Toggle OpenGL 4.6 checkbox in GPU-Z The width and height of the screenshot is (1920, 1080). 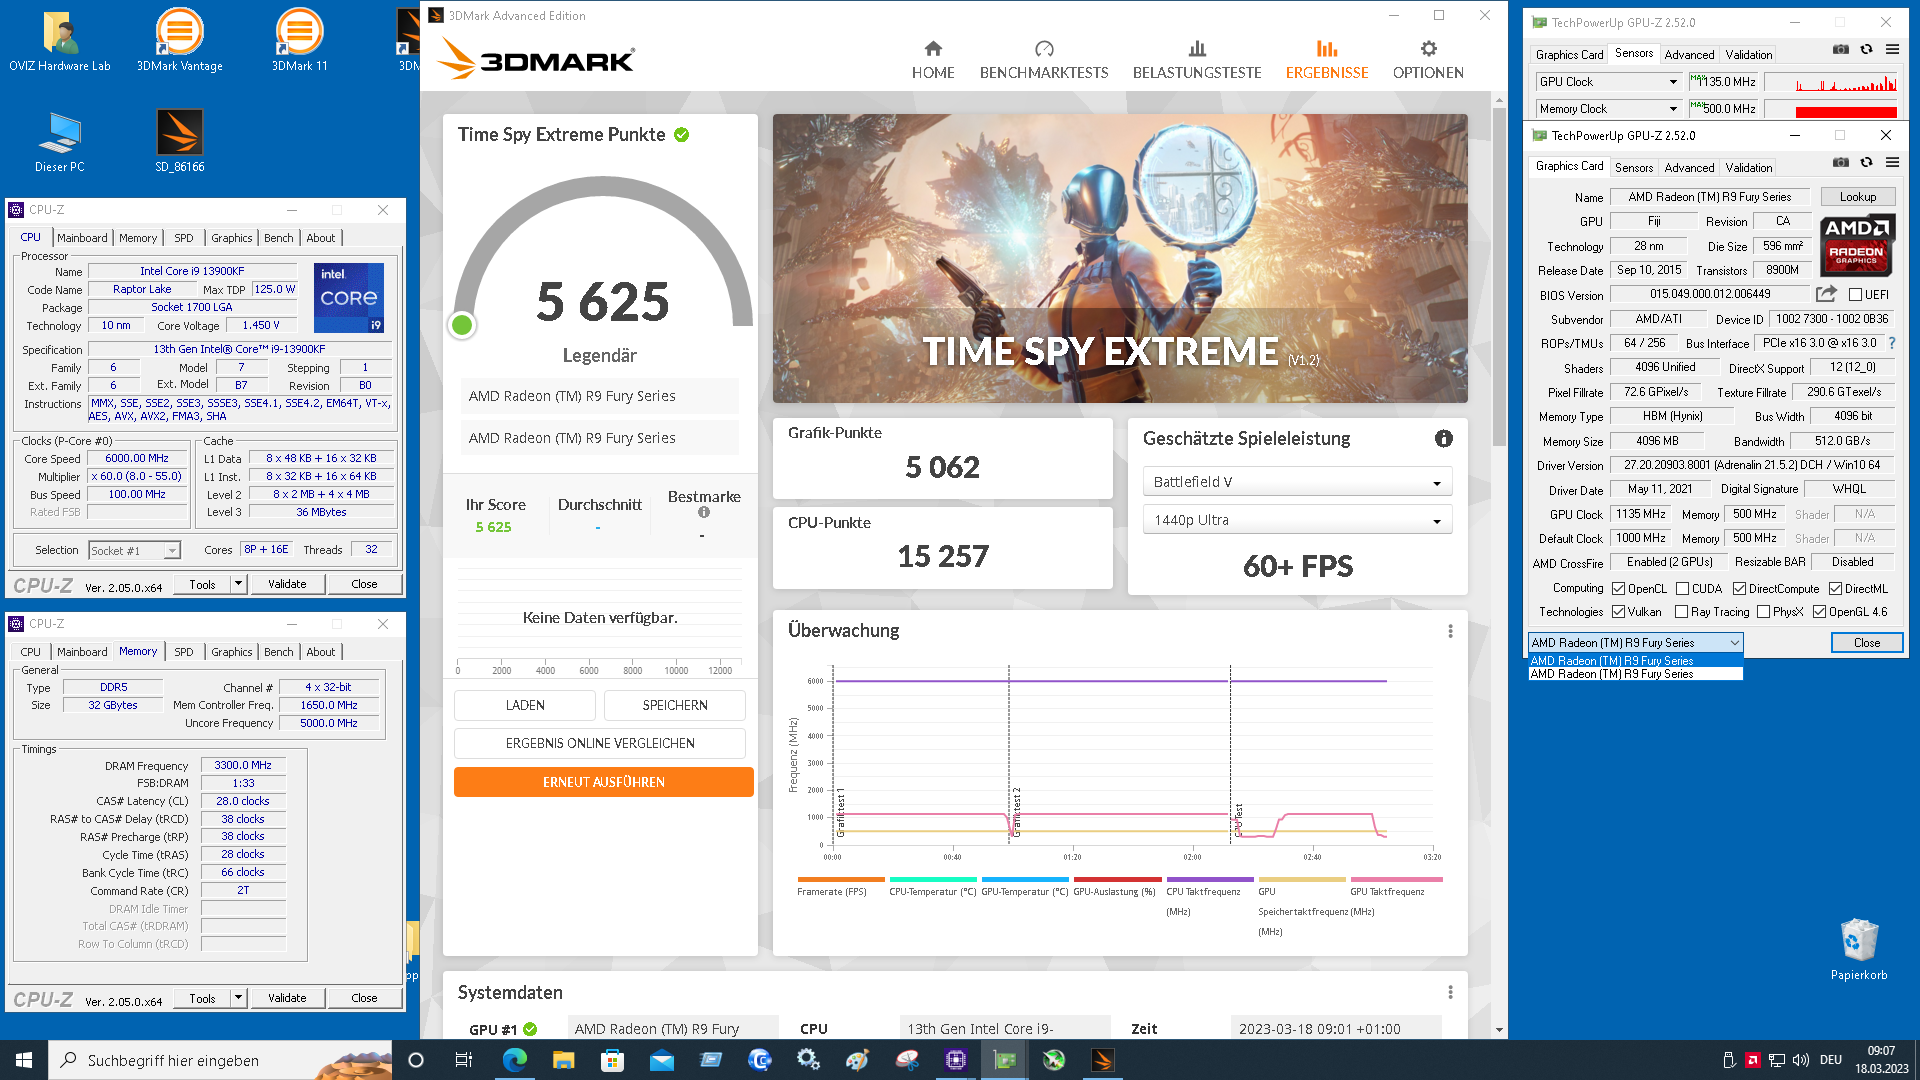coord(1819,612)
